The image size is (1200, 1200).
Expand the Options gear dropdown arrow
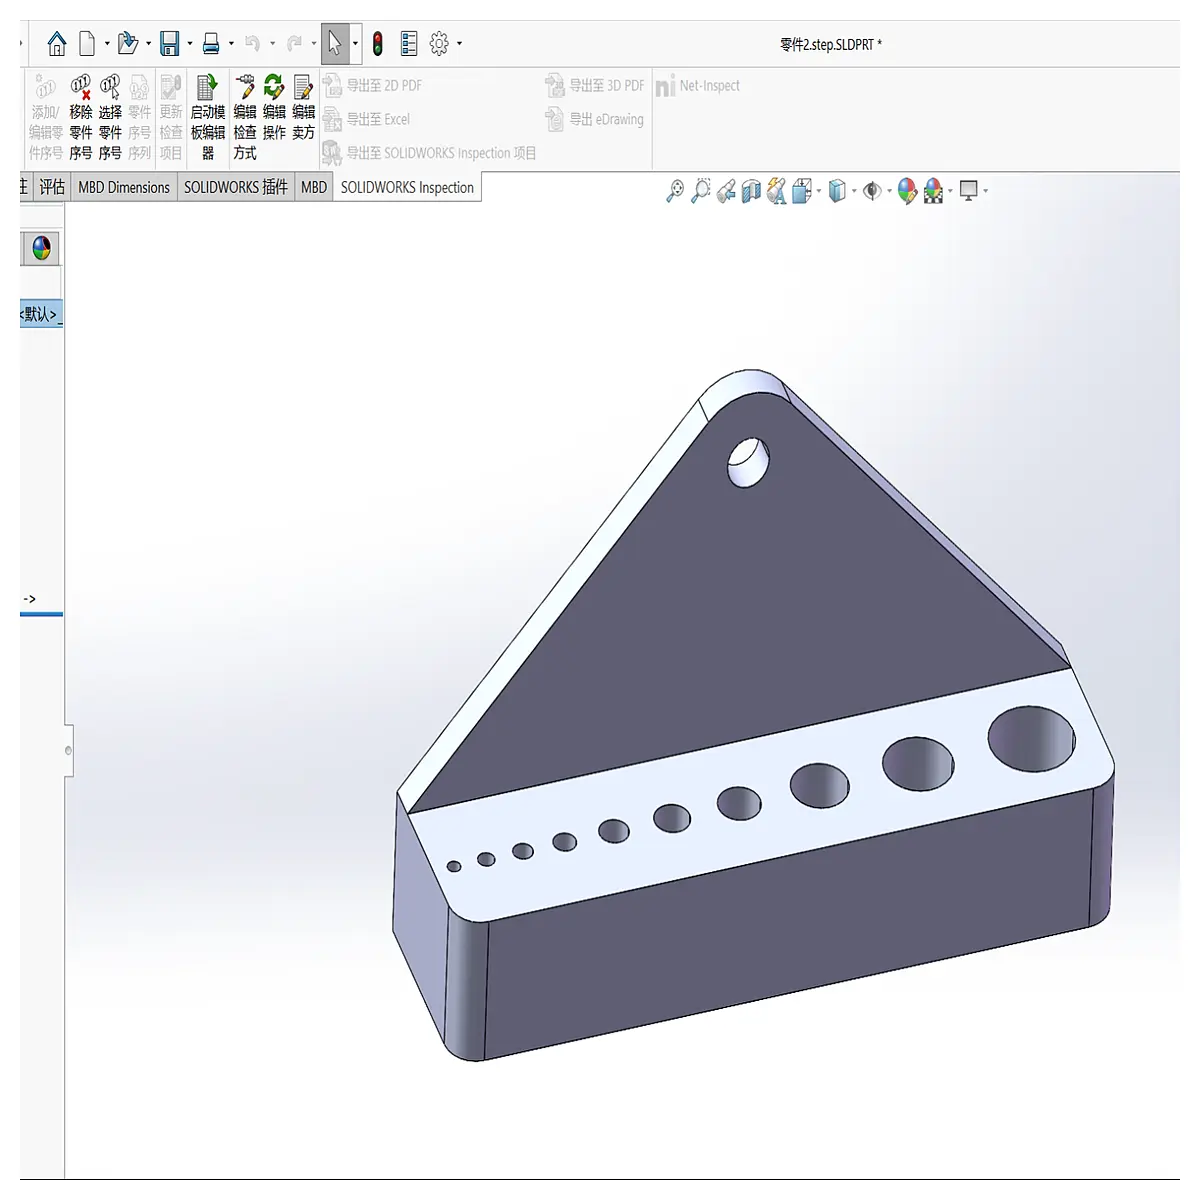[460, 44]
